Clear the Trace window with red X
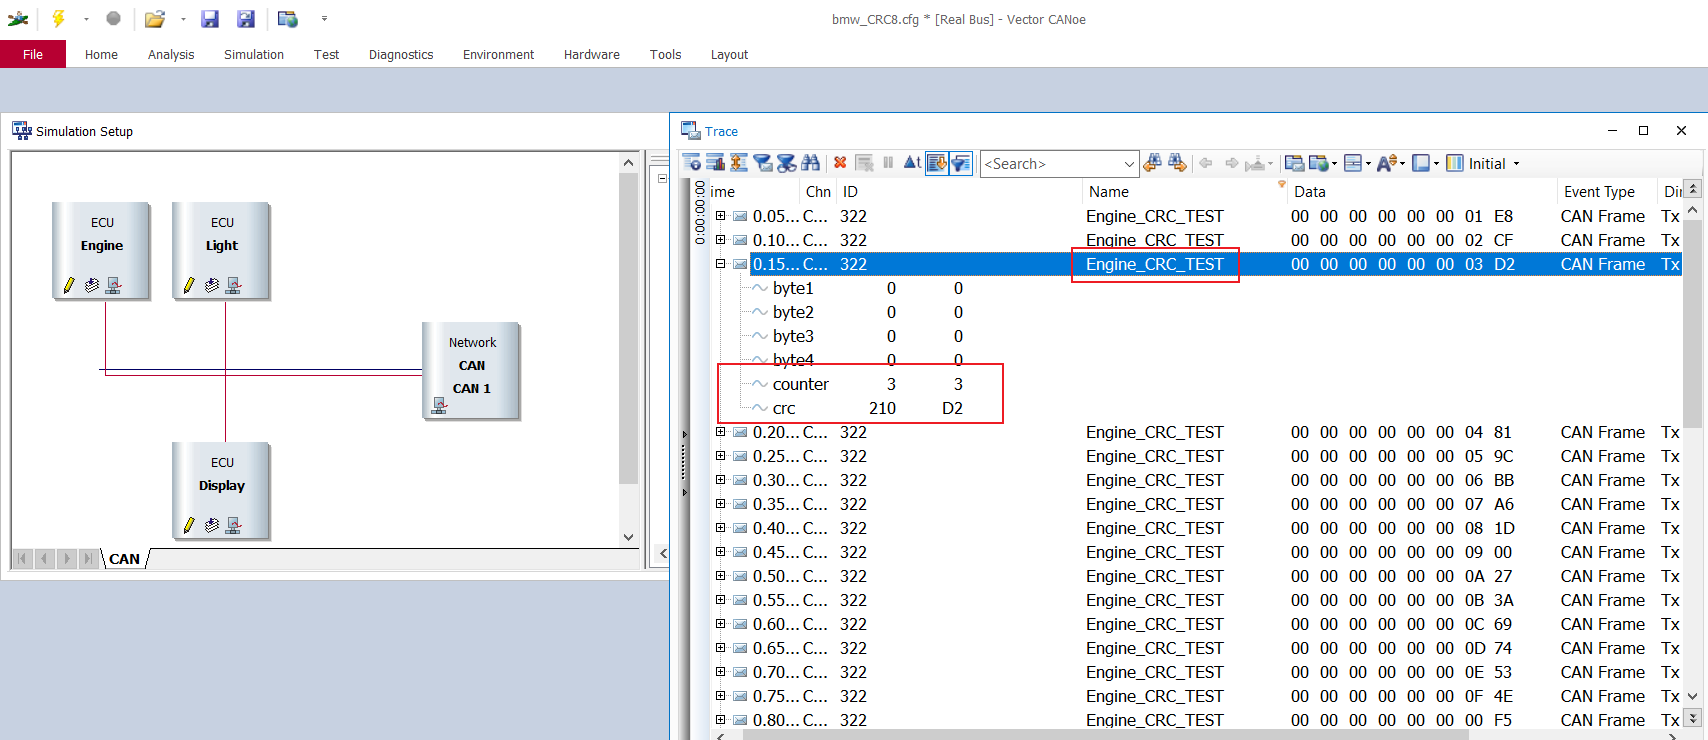 [840, 163]
